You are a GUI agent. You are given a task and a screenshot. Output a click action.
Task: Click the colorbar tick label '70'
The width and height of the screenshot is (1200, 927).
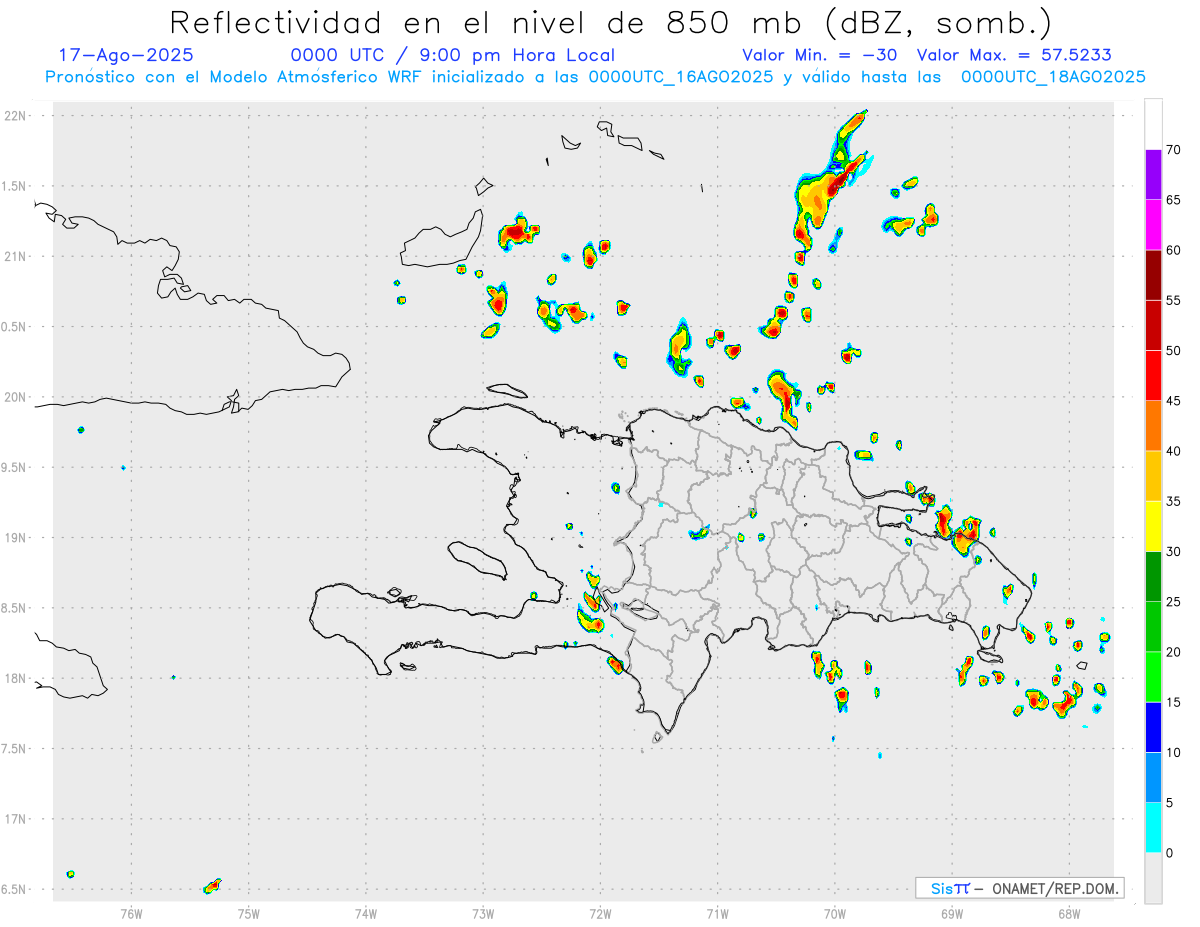1174,150
